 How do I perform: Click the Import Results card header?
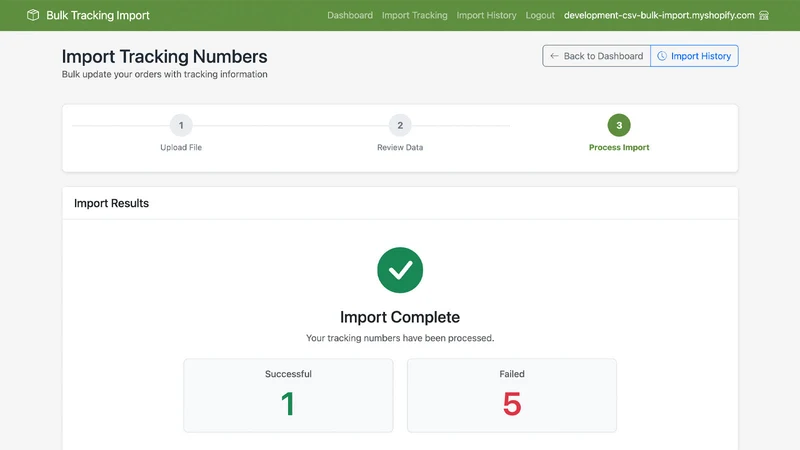point(400,203)
